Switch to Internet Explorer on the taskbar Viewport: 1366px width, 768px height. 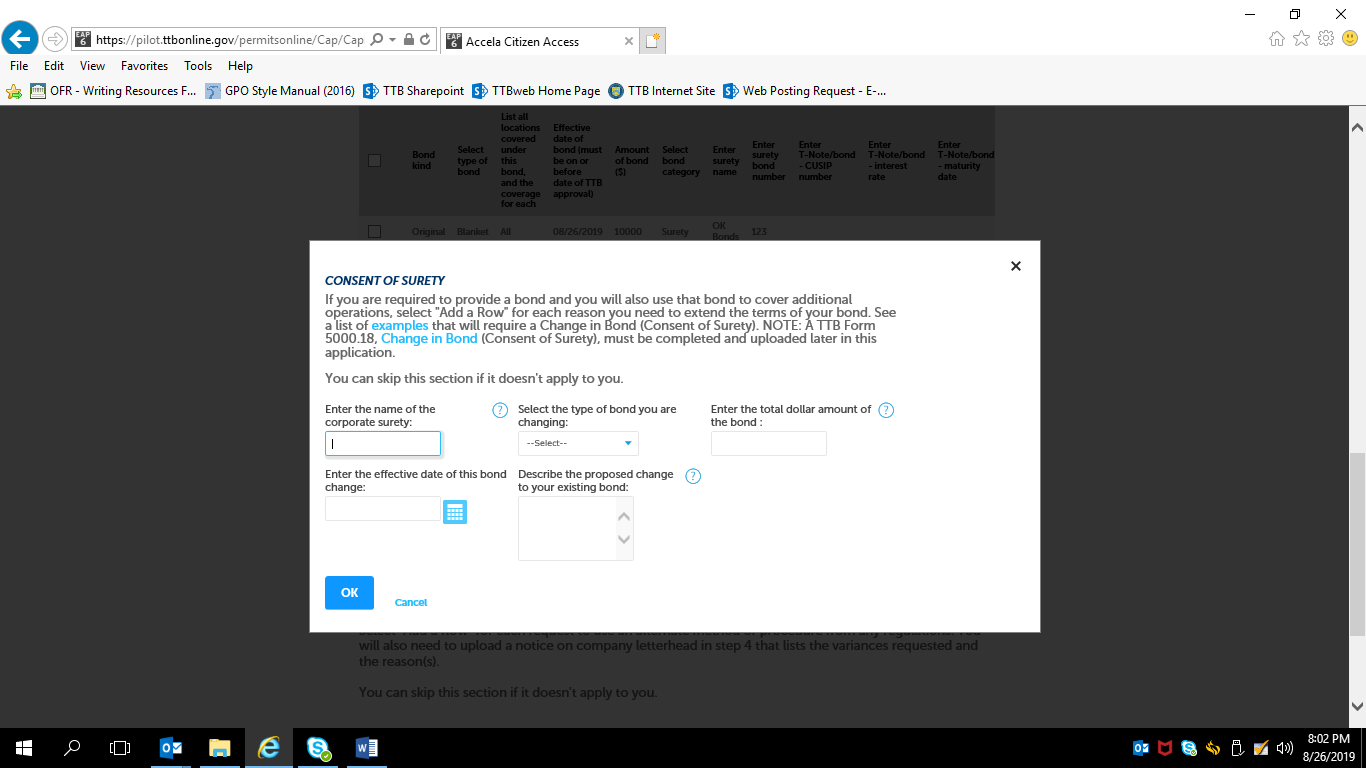[x=269, y=748]
